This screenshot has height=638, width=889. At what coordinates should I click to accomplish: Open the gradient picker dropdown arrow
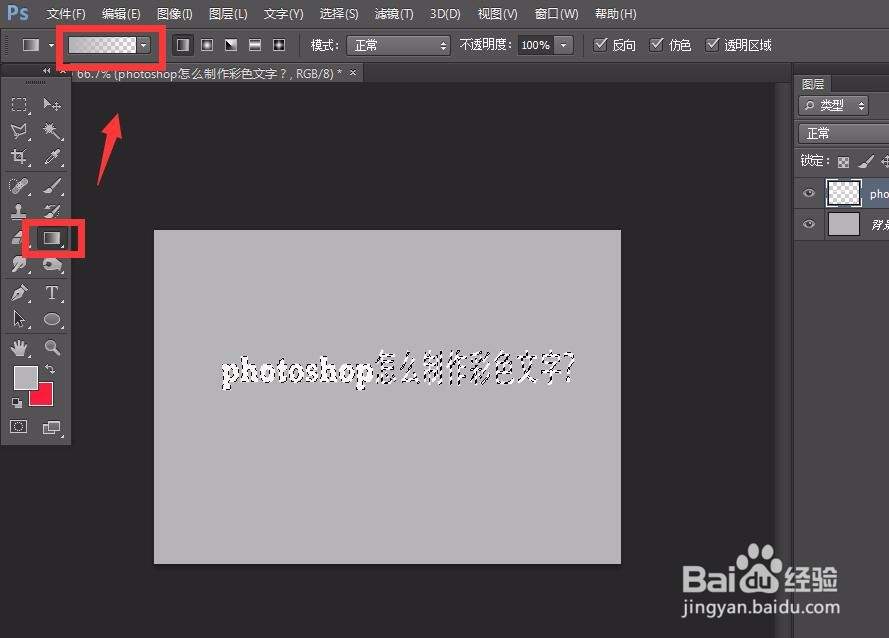(144, 45)
